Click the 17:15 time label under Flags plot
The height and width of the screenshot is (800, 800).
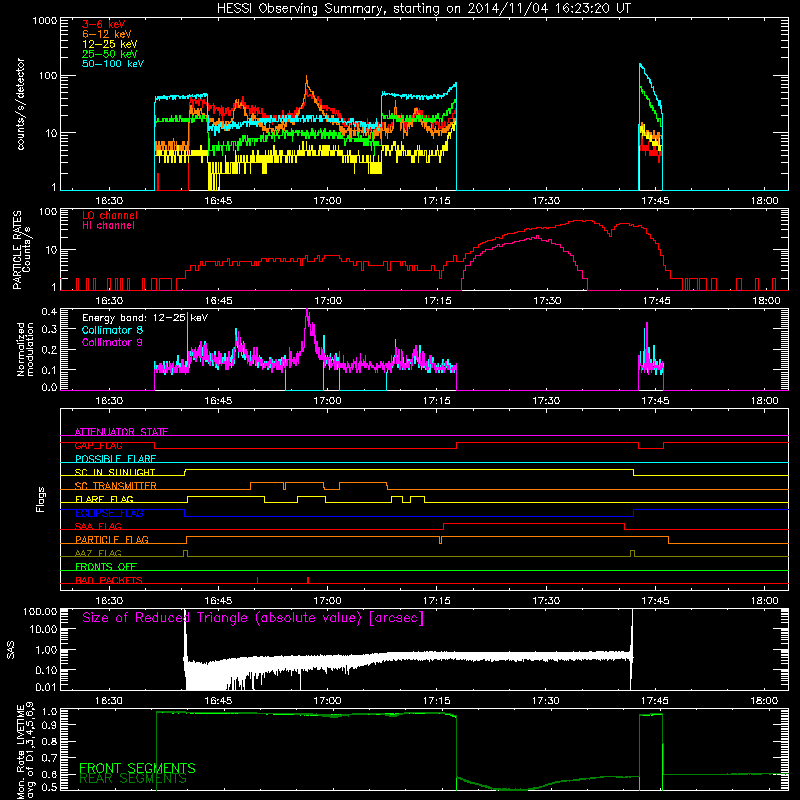[x=437, y=601]
